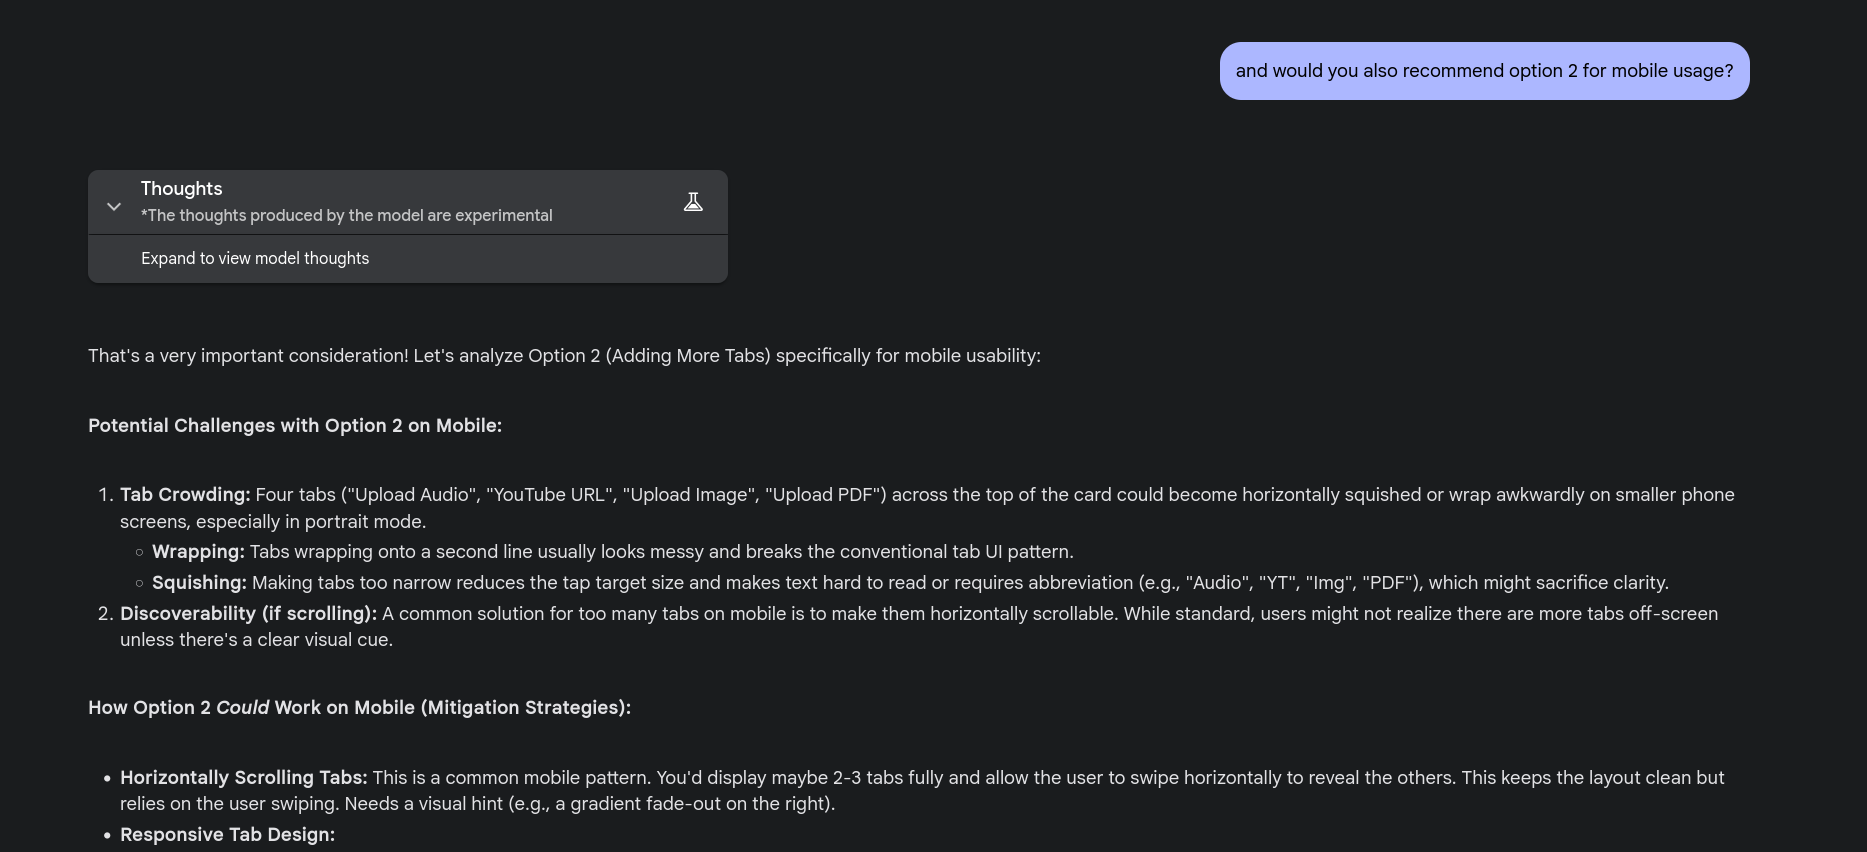Click the 'very important consideration' intro sentence
1867x852 pixels.
tap(564, 356)
